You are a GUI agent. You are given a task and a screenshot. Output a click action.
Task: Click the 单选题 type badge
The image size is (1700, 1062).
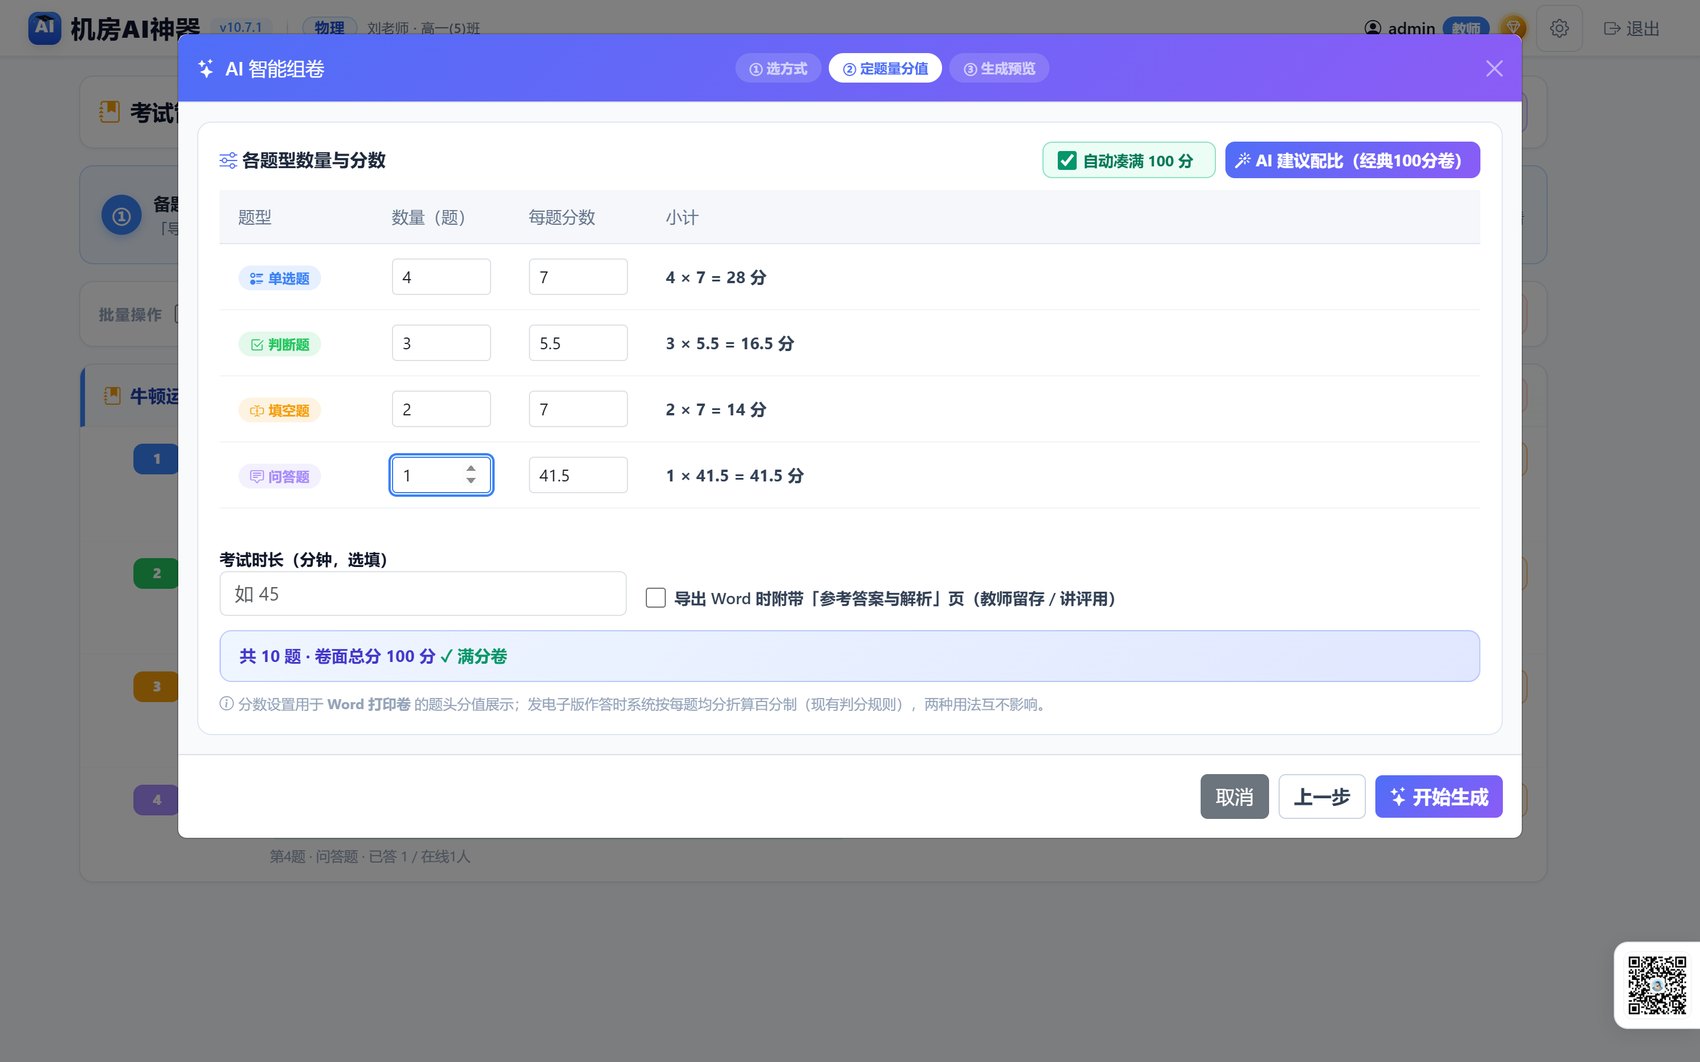coord(279,278)
